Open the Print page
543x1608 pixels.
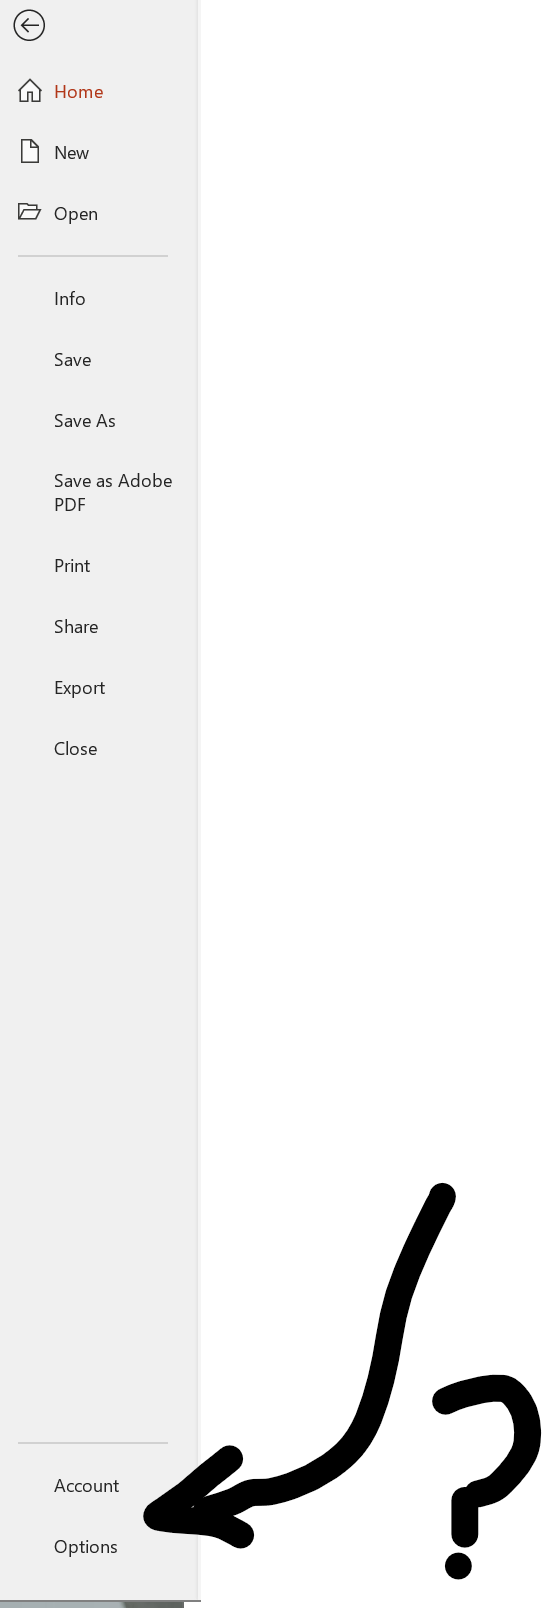click(x=72, y=566)
